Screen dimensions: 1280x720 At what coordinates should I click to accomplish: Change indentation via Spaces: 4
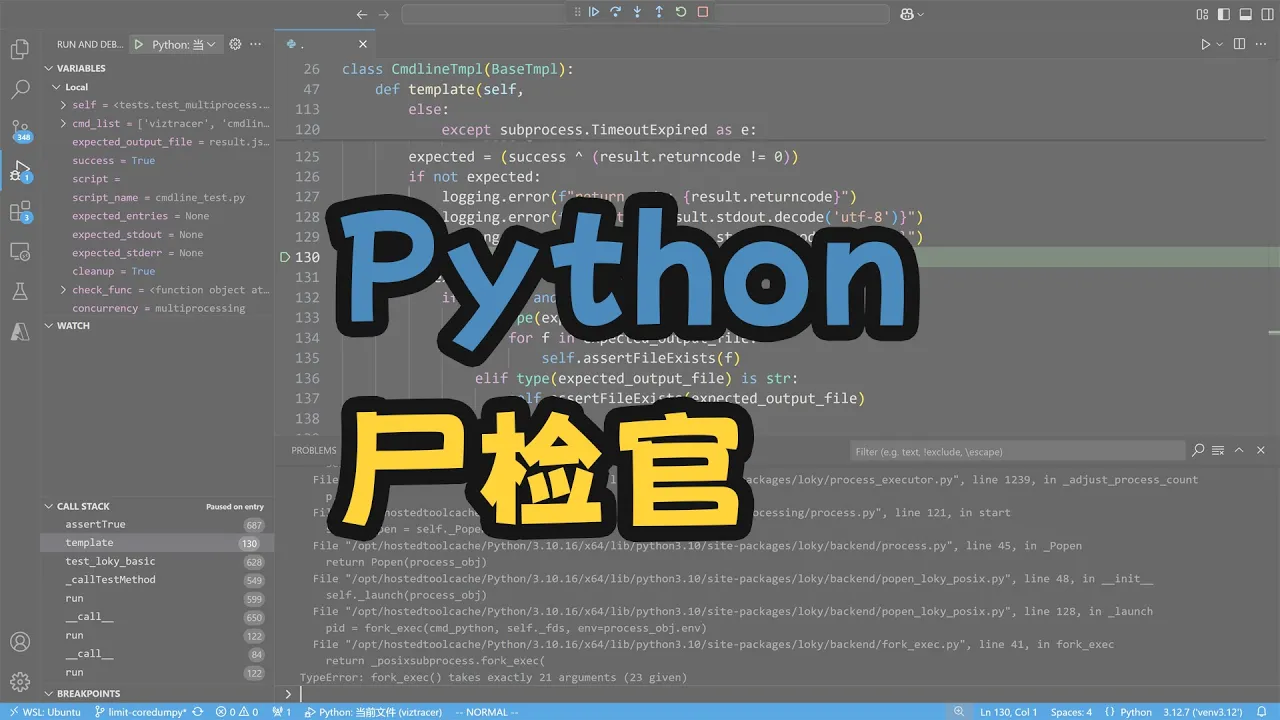(1071, 712)
